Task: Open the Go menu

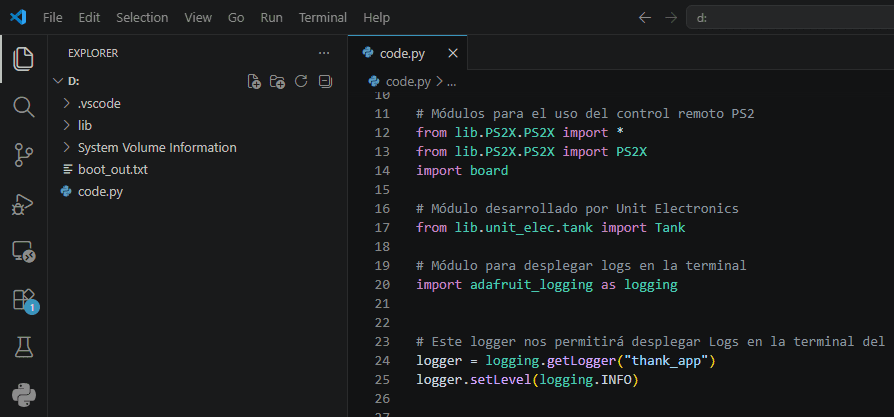Action: tap(236, 18)
